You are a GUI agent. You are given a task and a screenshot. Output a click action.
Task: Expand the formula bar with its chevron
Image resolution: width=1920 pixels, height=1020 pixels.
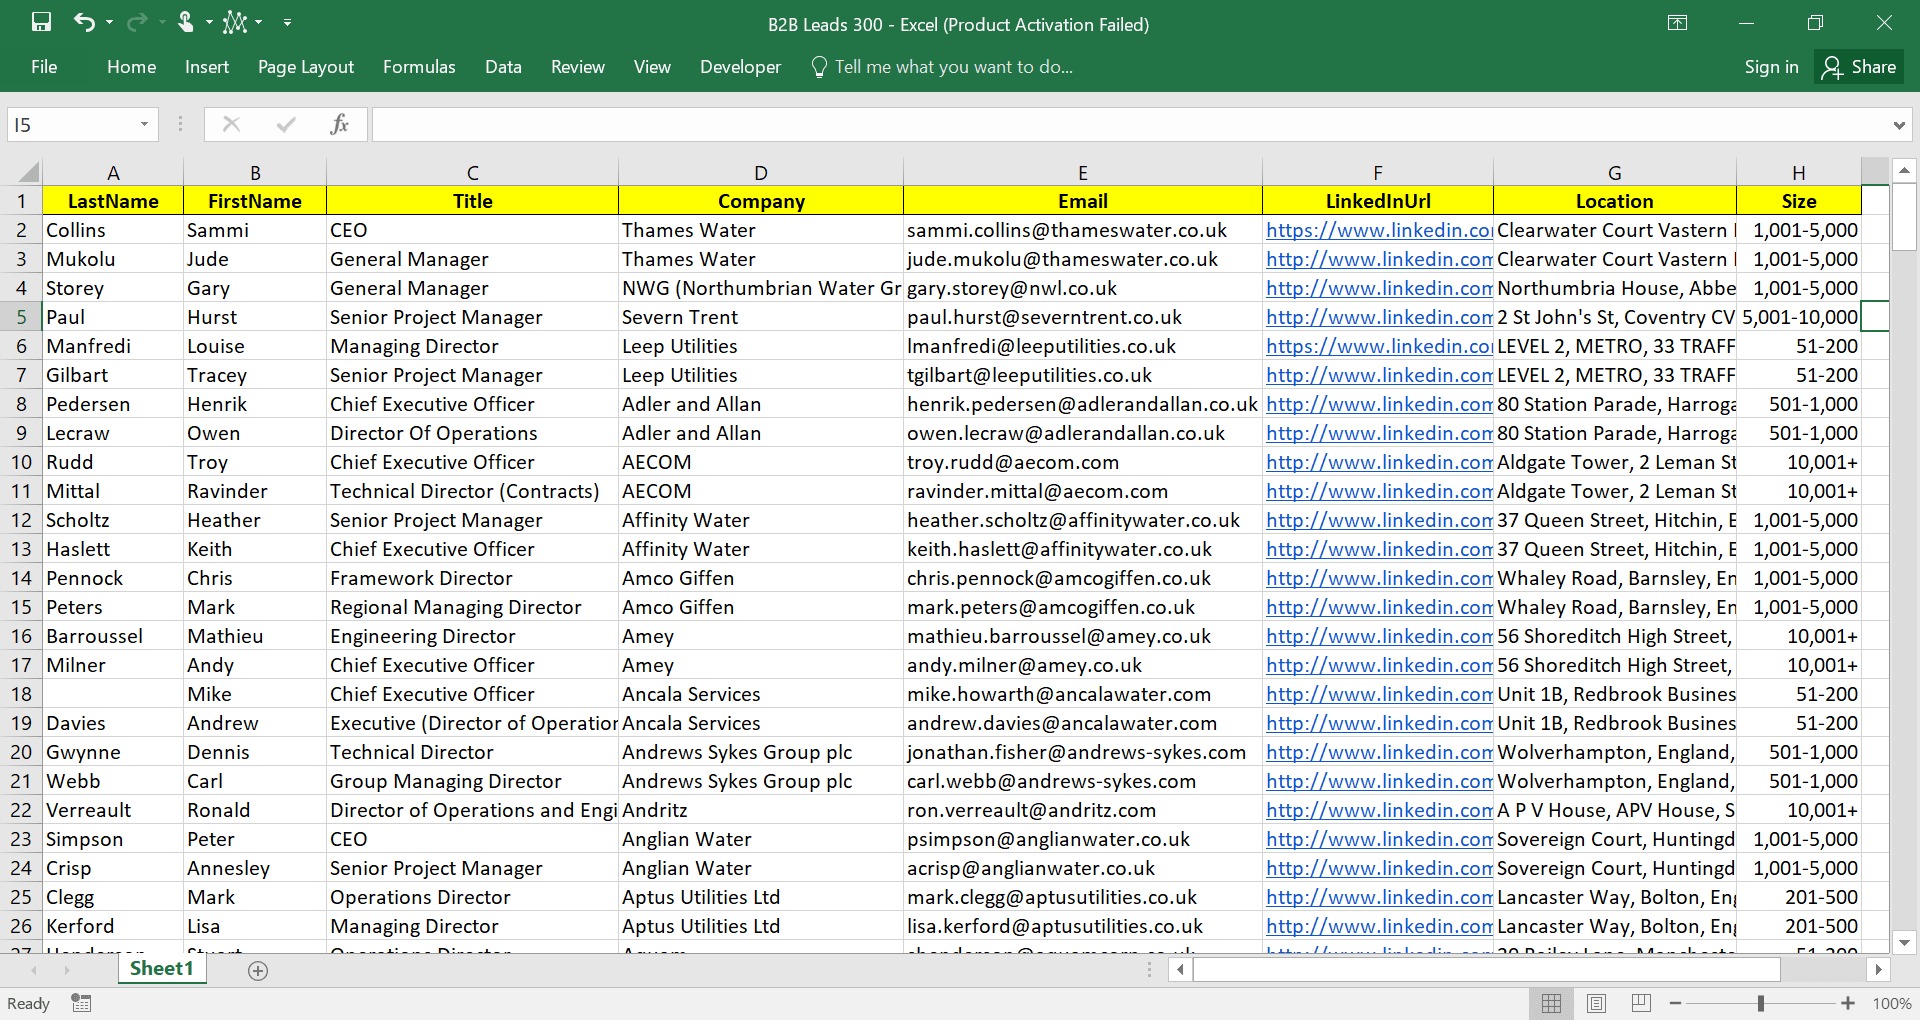(x=1899, y=123)
